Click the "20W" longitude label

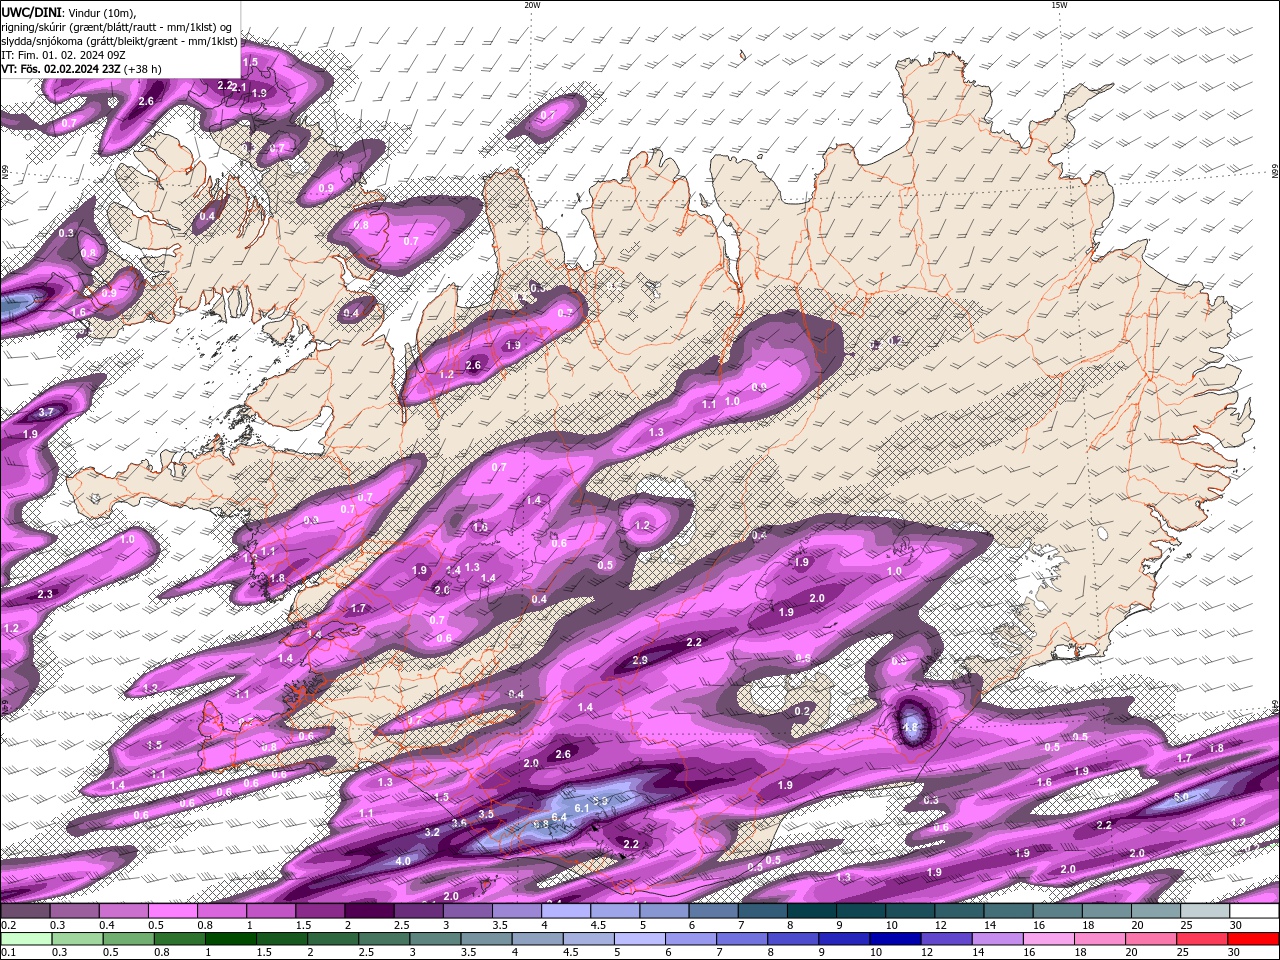coord(532,5)
